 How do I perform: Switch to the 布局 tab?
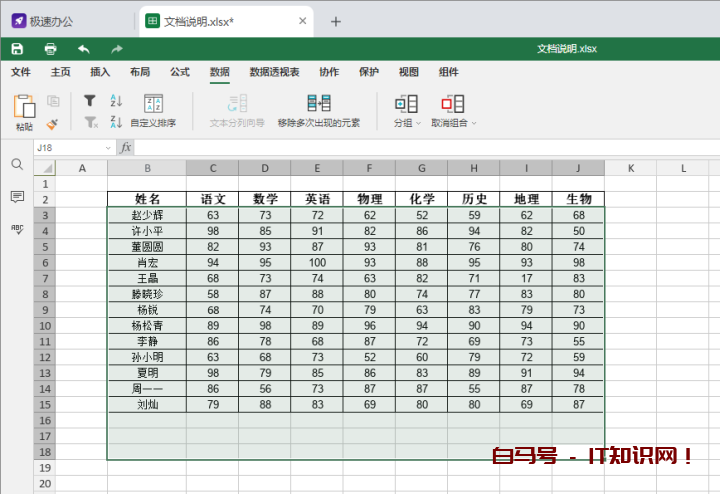point(140,72)
